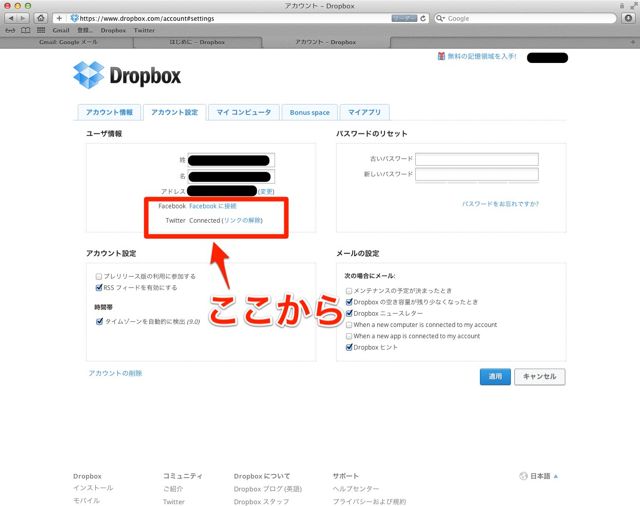Image resolution: width=640 pixels, height=506 pixels.
Task: Click the globe icon beside 日本語
Action: click(x=523, y=476)
